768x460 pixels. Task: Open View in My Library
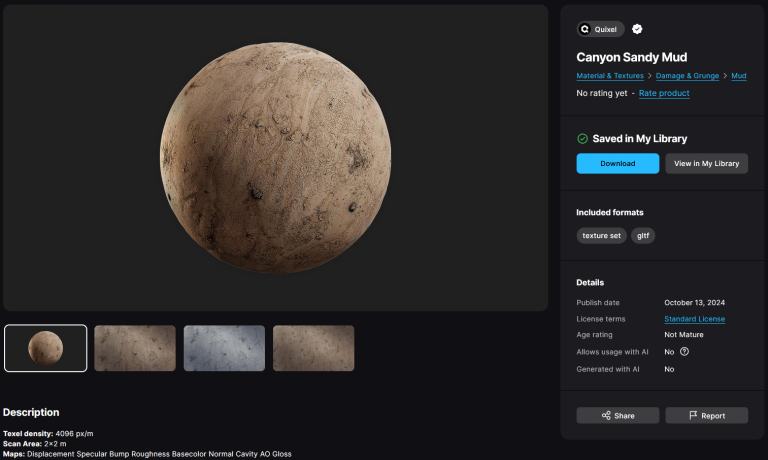(706, 163)
